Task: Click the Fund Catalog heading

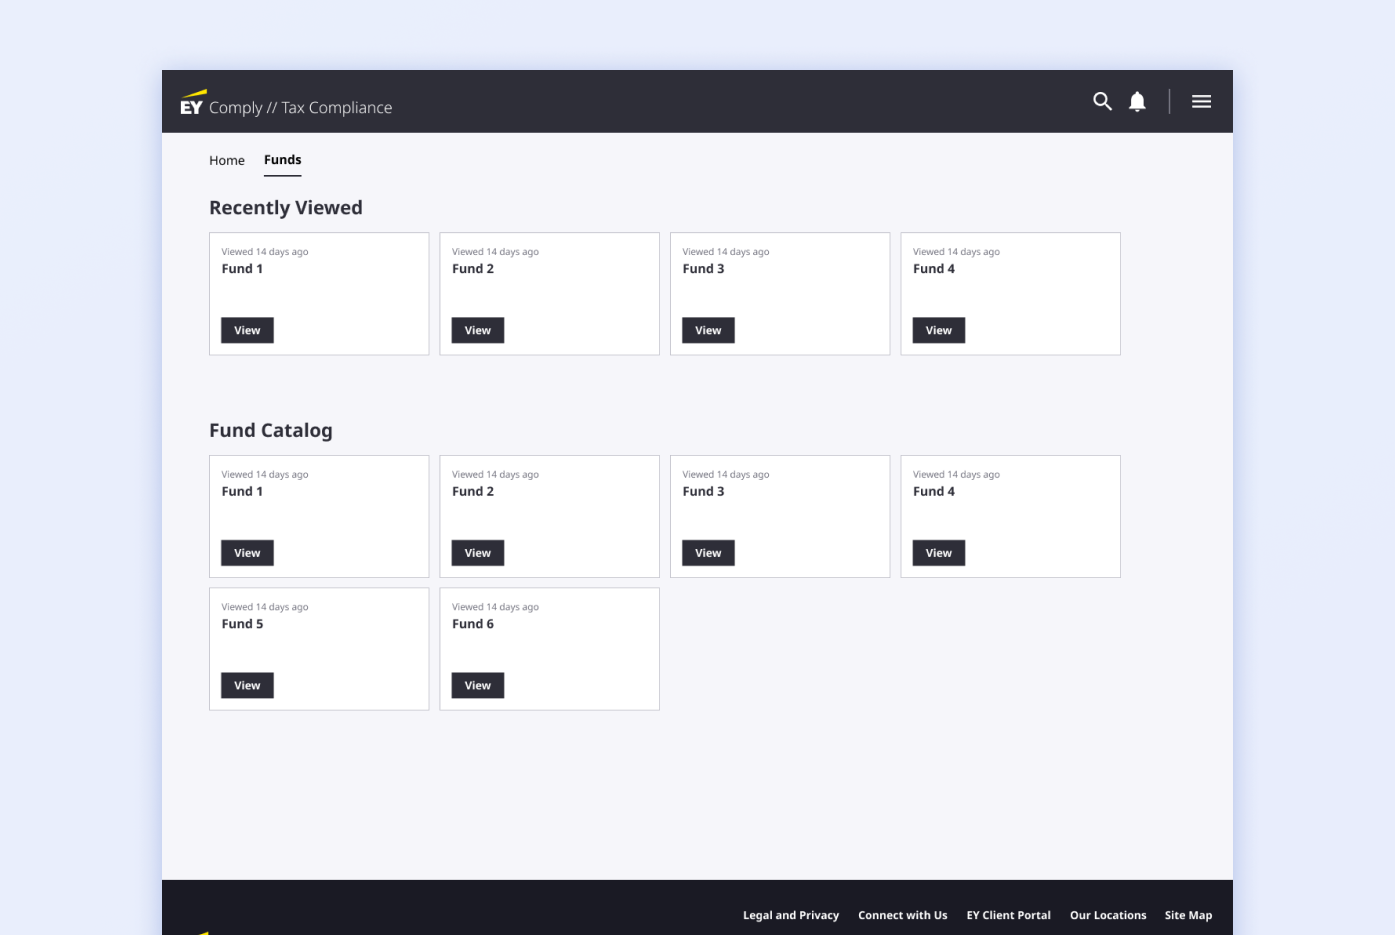Action: 271,431
